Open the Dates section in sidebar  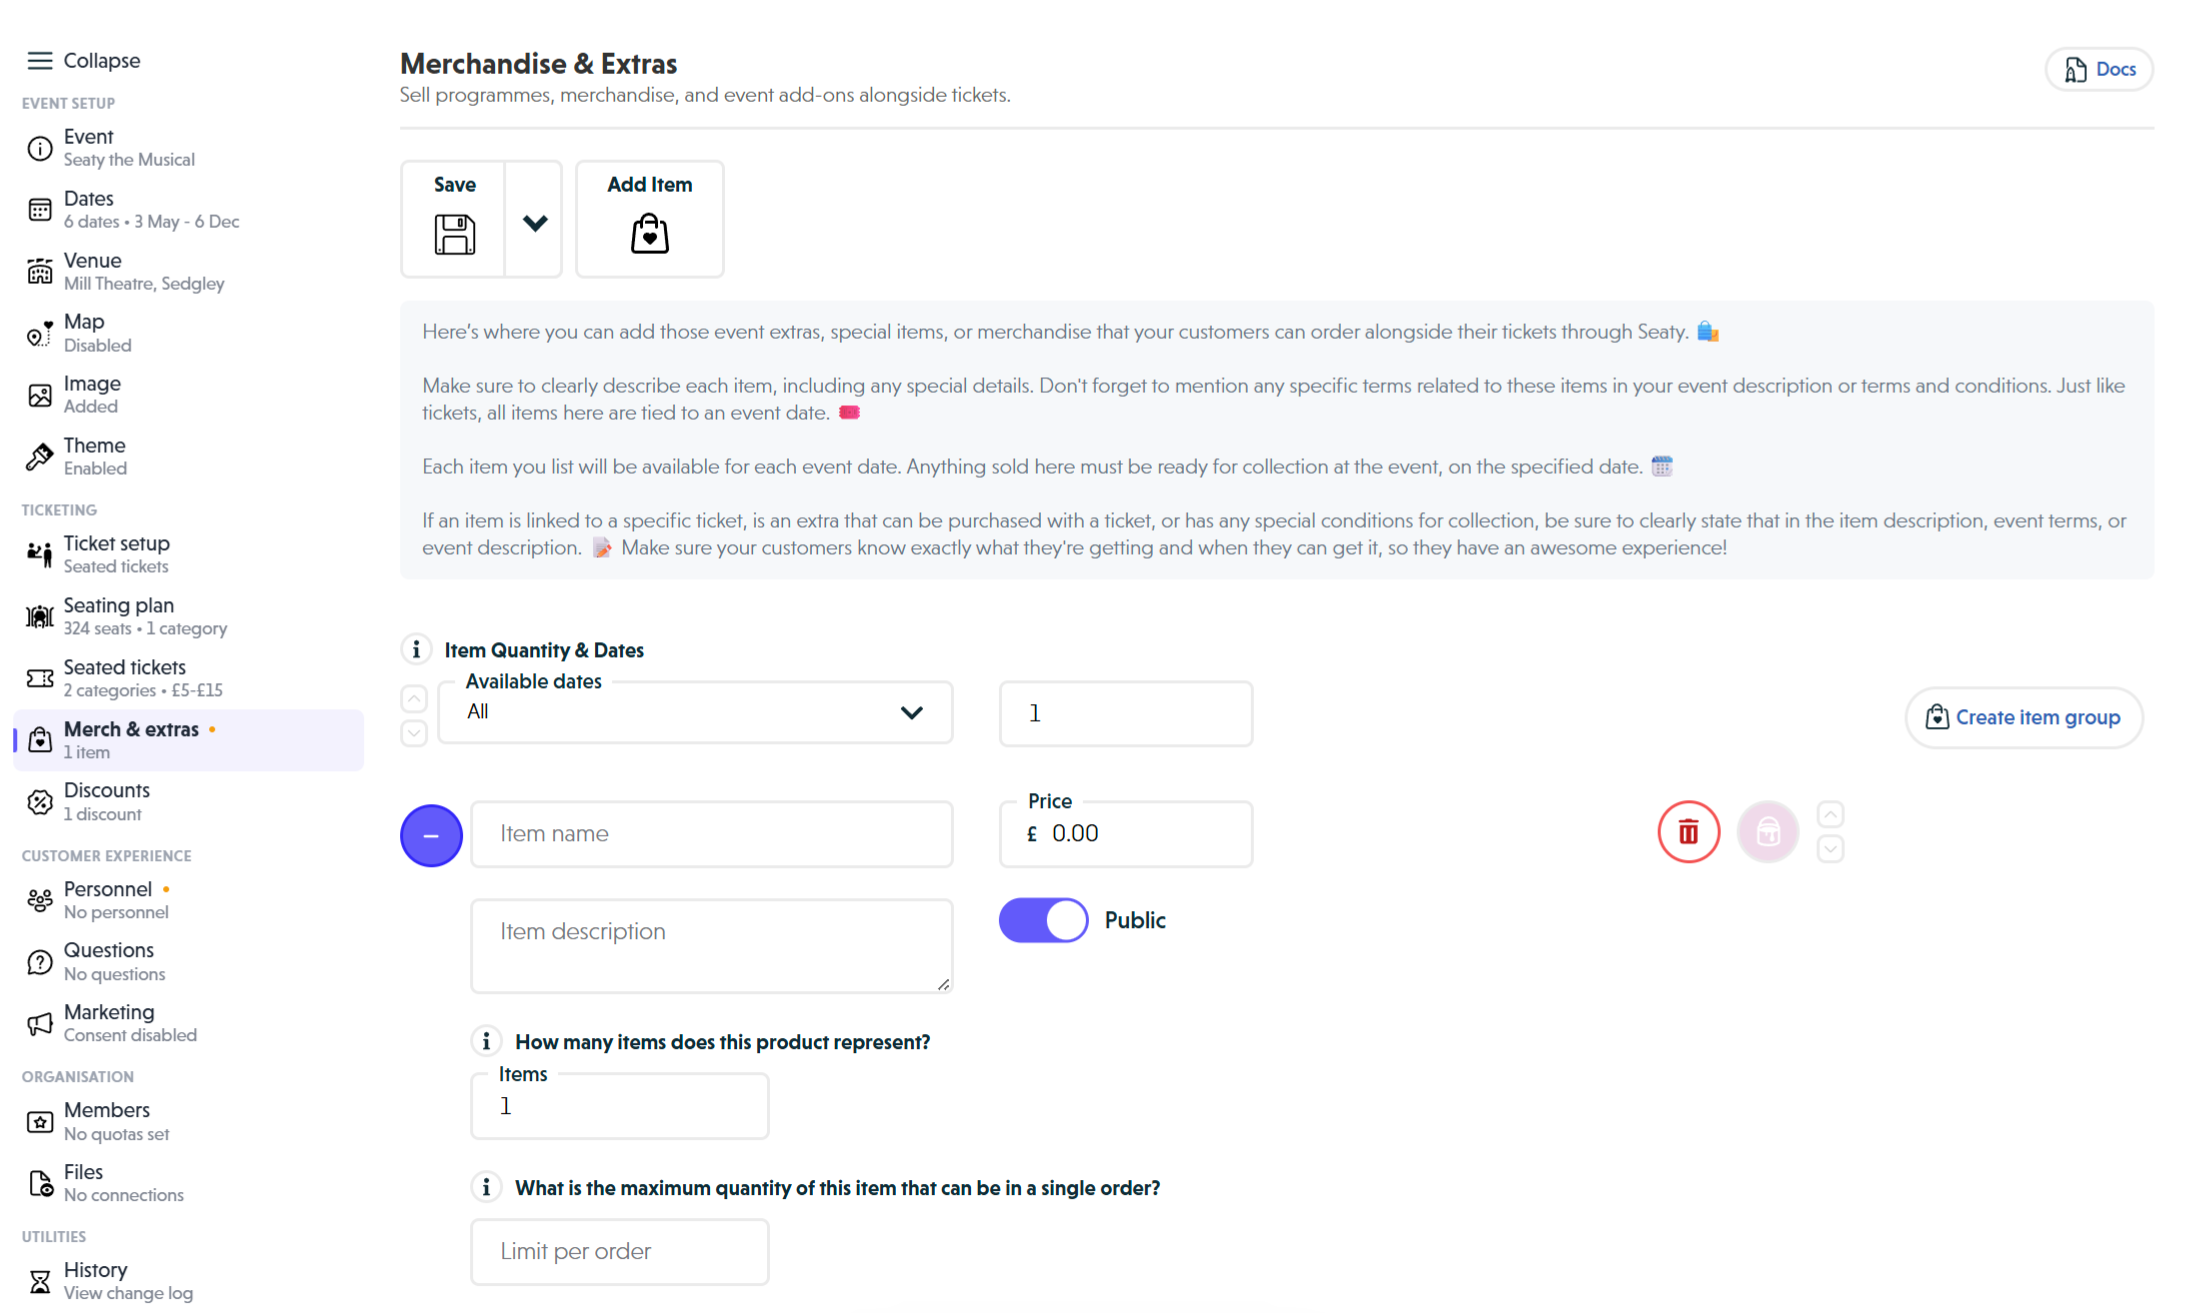[x=88, y=208]
